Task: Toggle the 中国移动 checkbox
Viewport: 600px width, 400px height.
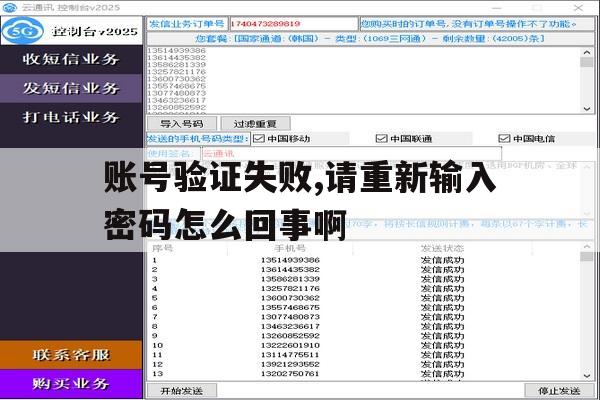Action: point(259,139)
